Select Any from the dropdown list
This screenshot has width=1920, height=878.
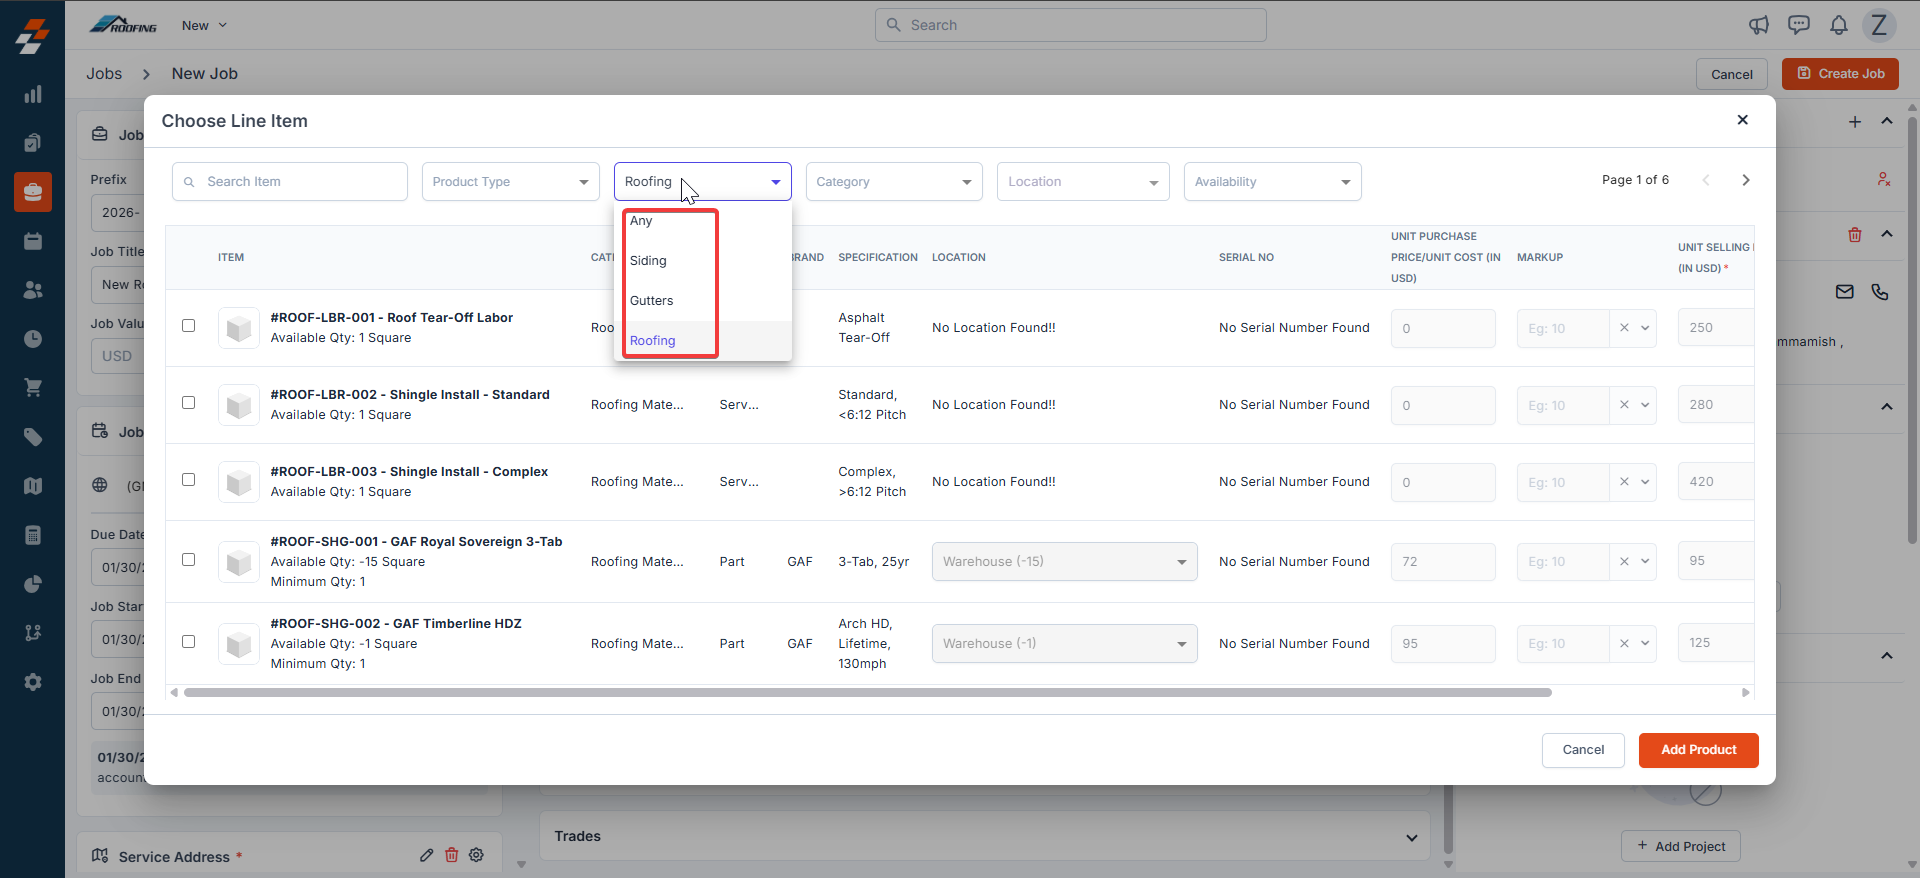(x=703, y=221)
